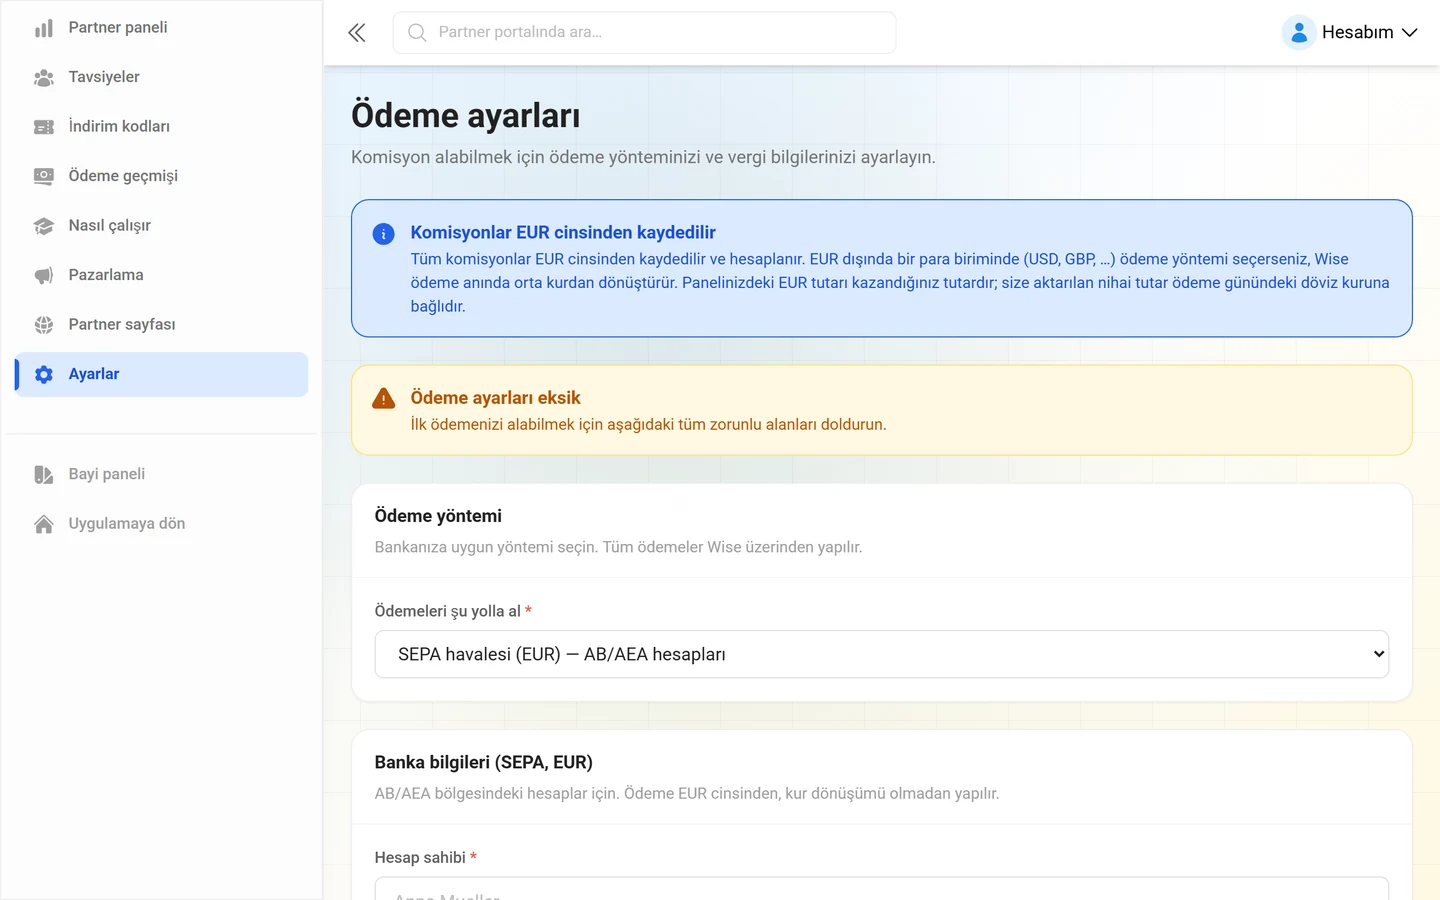1440x900 pixels.
Task: Click the warning triangle icon in the payment alert
Action: (x=383, y=399)
